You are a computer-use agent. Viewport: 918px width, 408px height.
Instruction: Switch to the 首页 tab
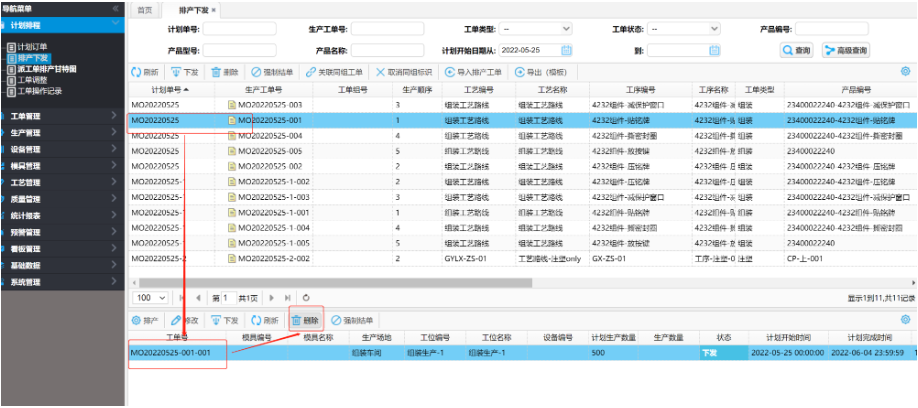pyautogui.click(x=145, y=9)
